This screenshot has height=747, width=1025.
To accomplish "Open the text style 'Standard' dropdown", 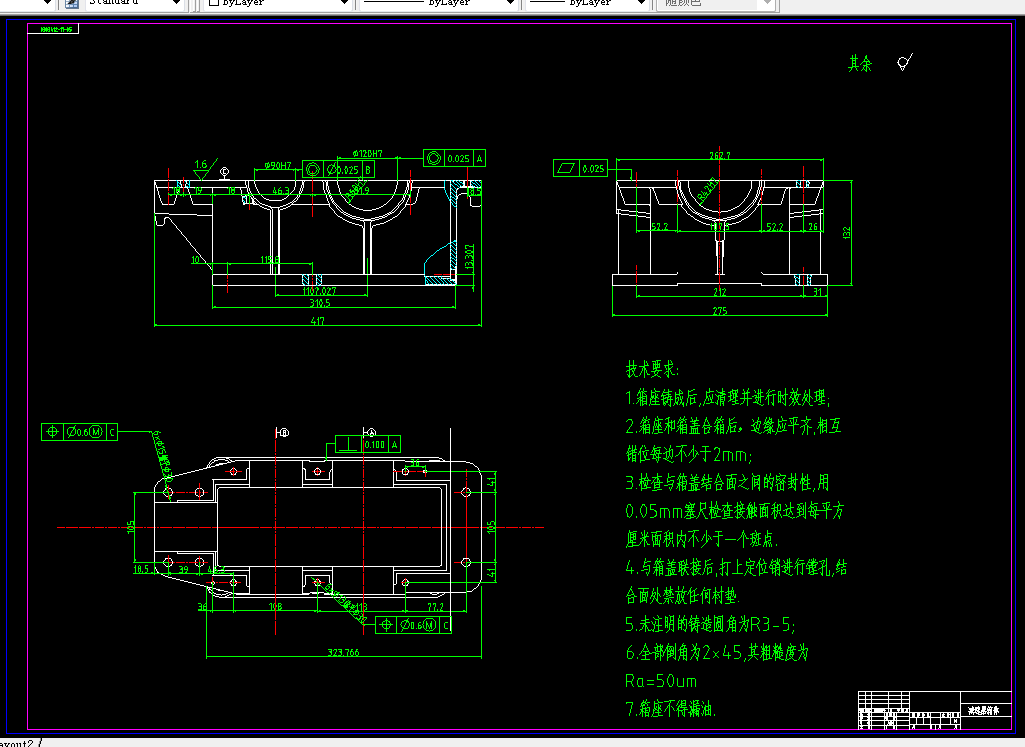I will click(175, 3).
